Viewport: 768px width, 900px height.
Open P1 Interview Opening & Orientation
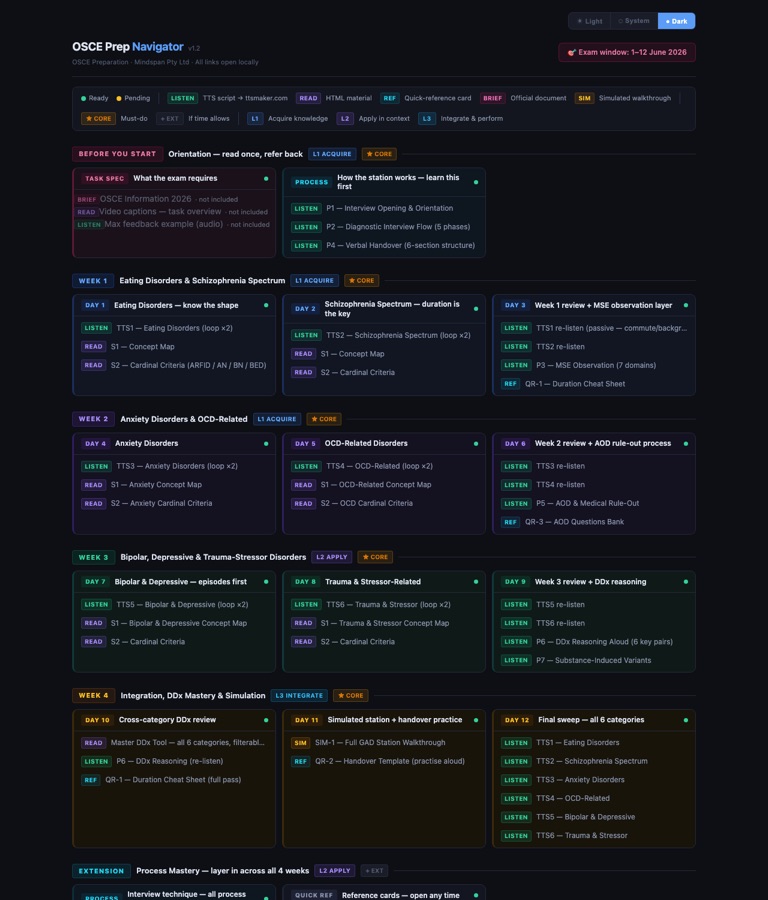click(x=389, y=208)
